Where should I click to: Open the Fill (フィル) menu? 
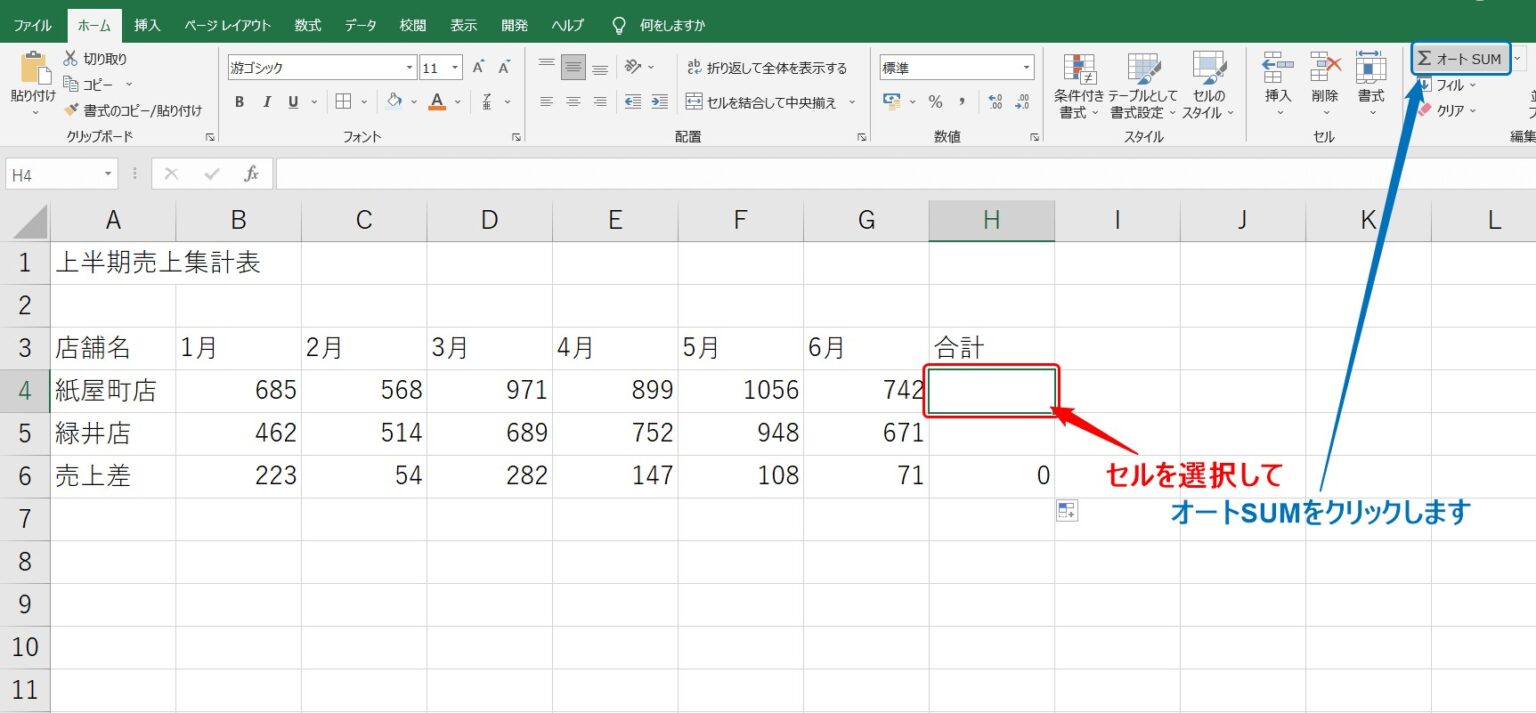coord(1447,85)
